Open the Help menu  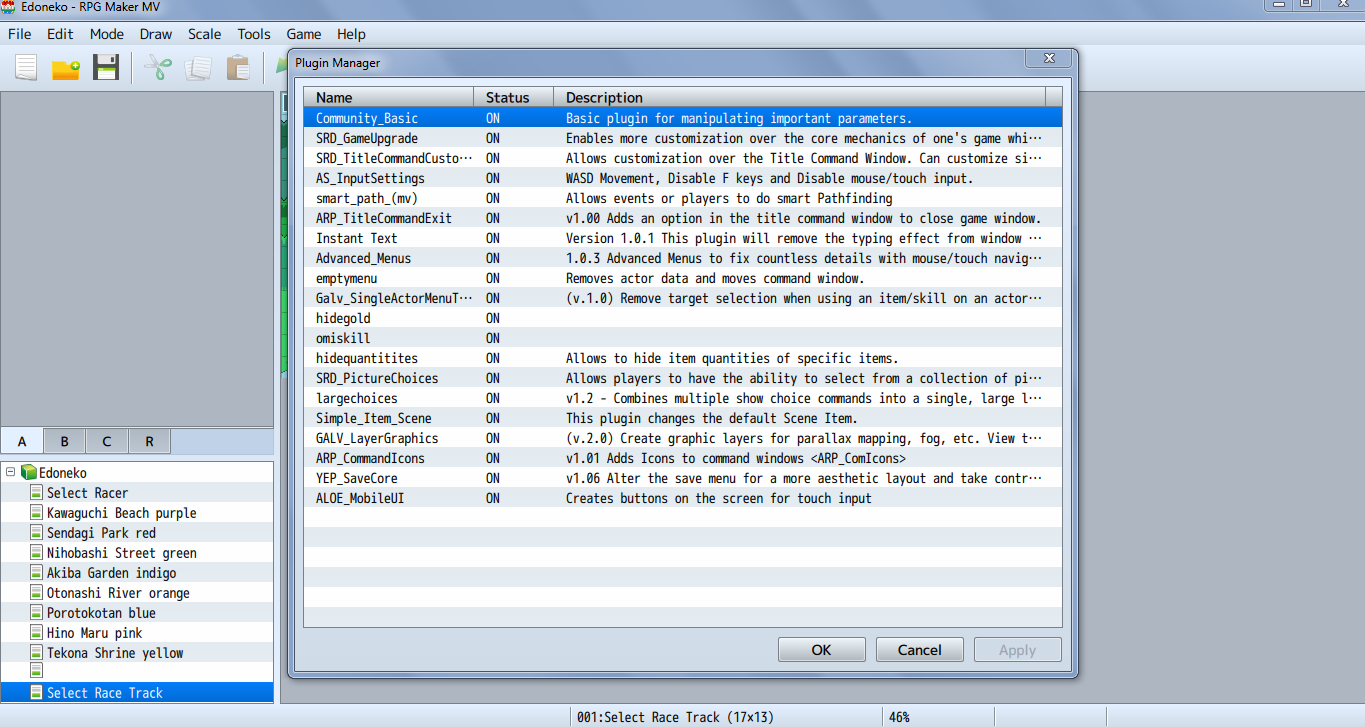tap(351, 34)
